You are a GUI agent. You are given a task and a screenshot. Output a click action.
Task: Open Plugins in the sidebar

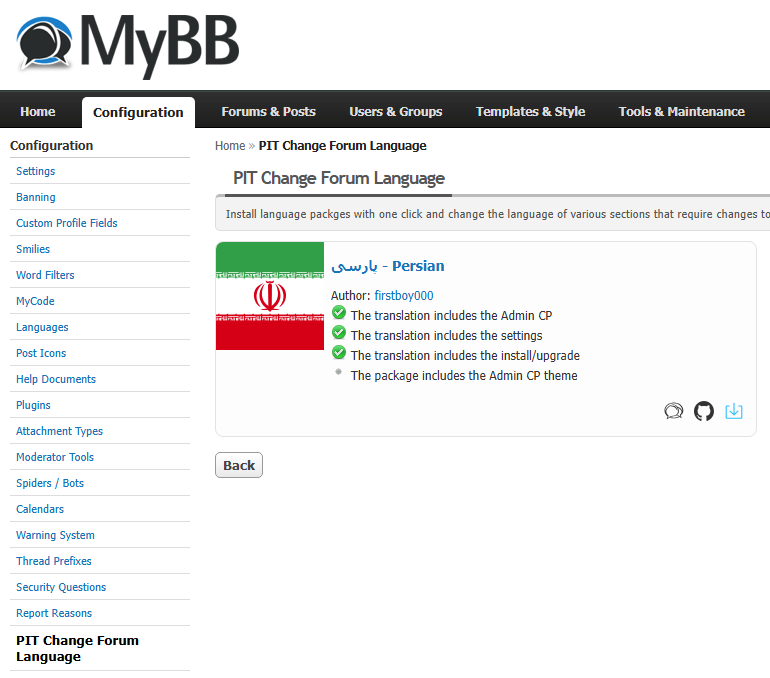[33, 405]
